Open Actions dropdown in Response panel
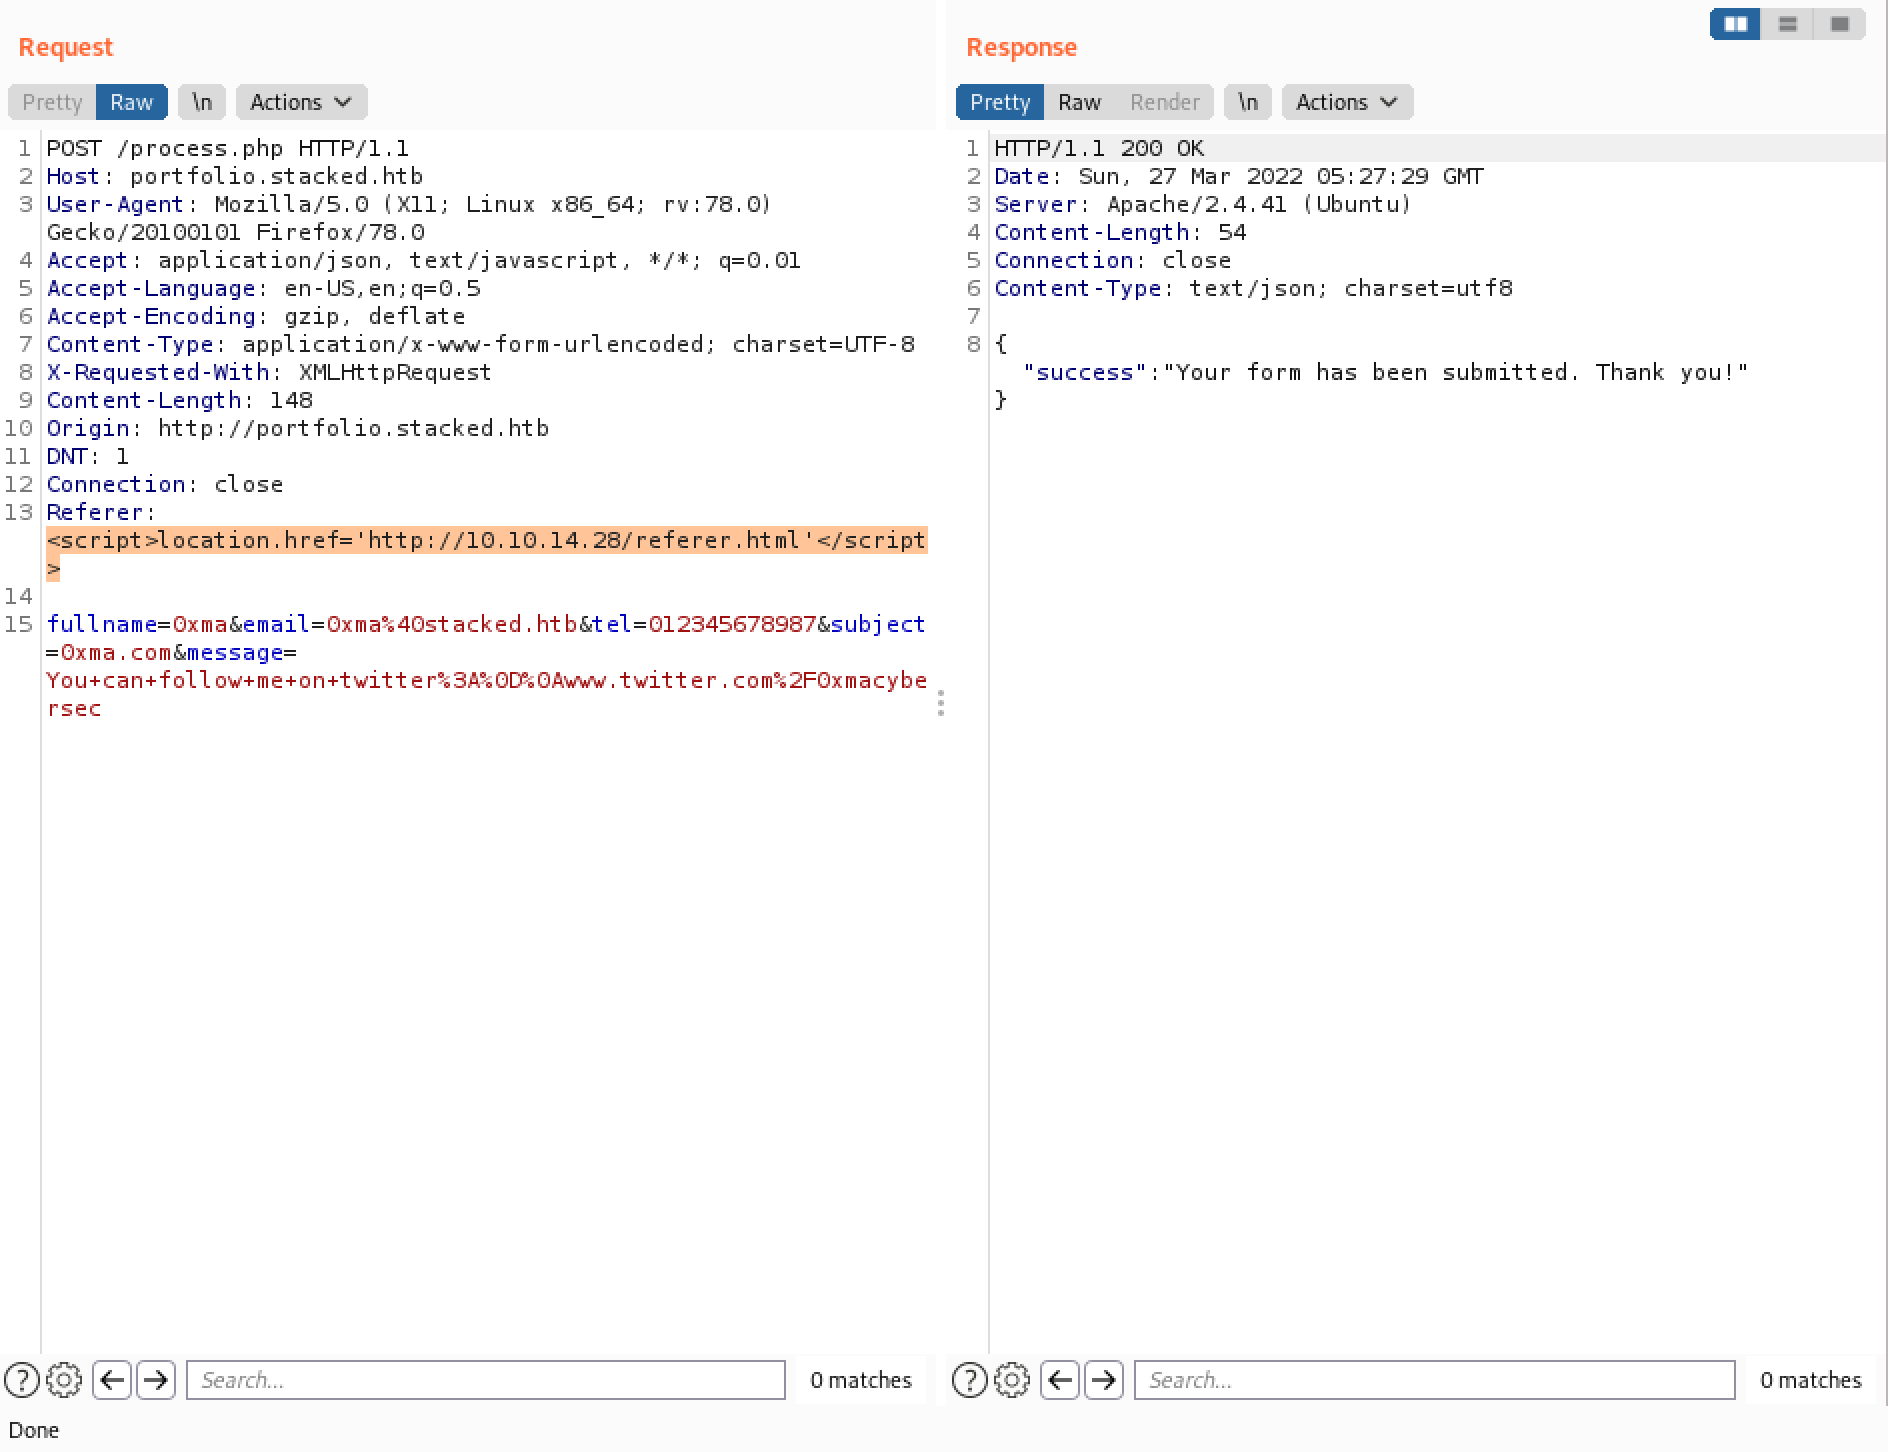 (1347, 102)
